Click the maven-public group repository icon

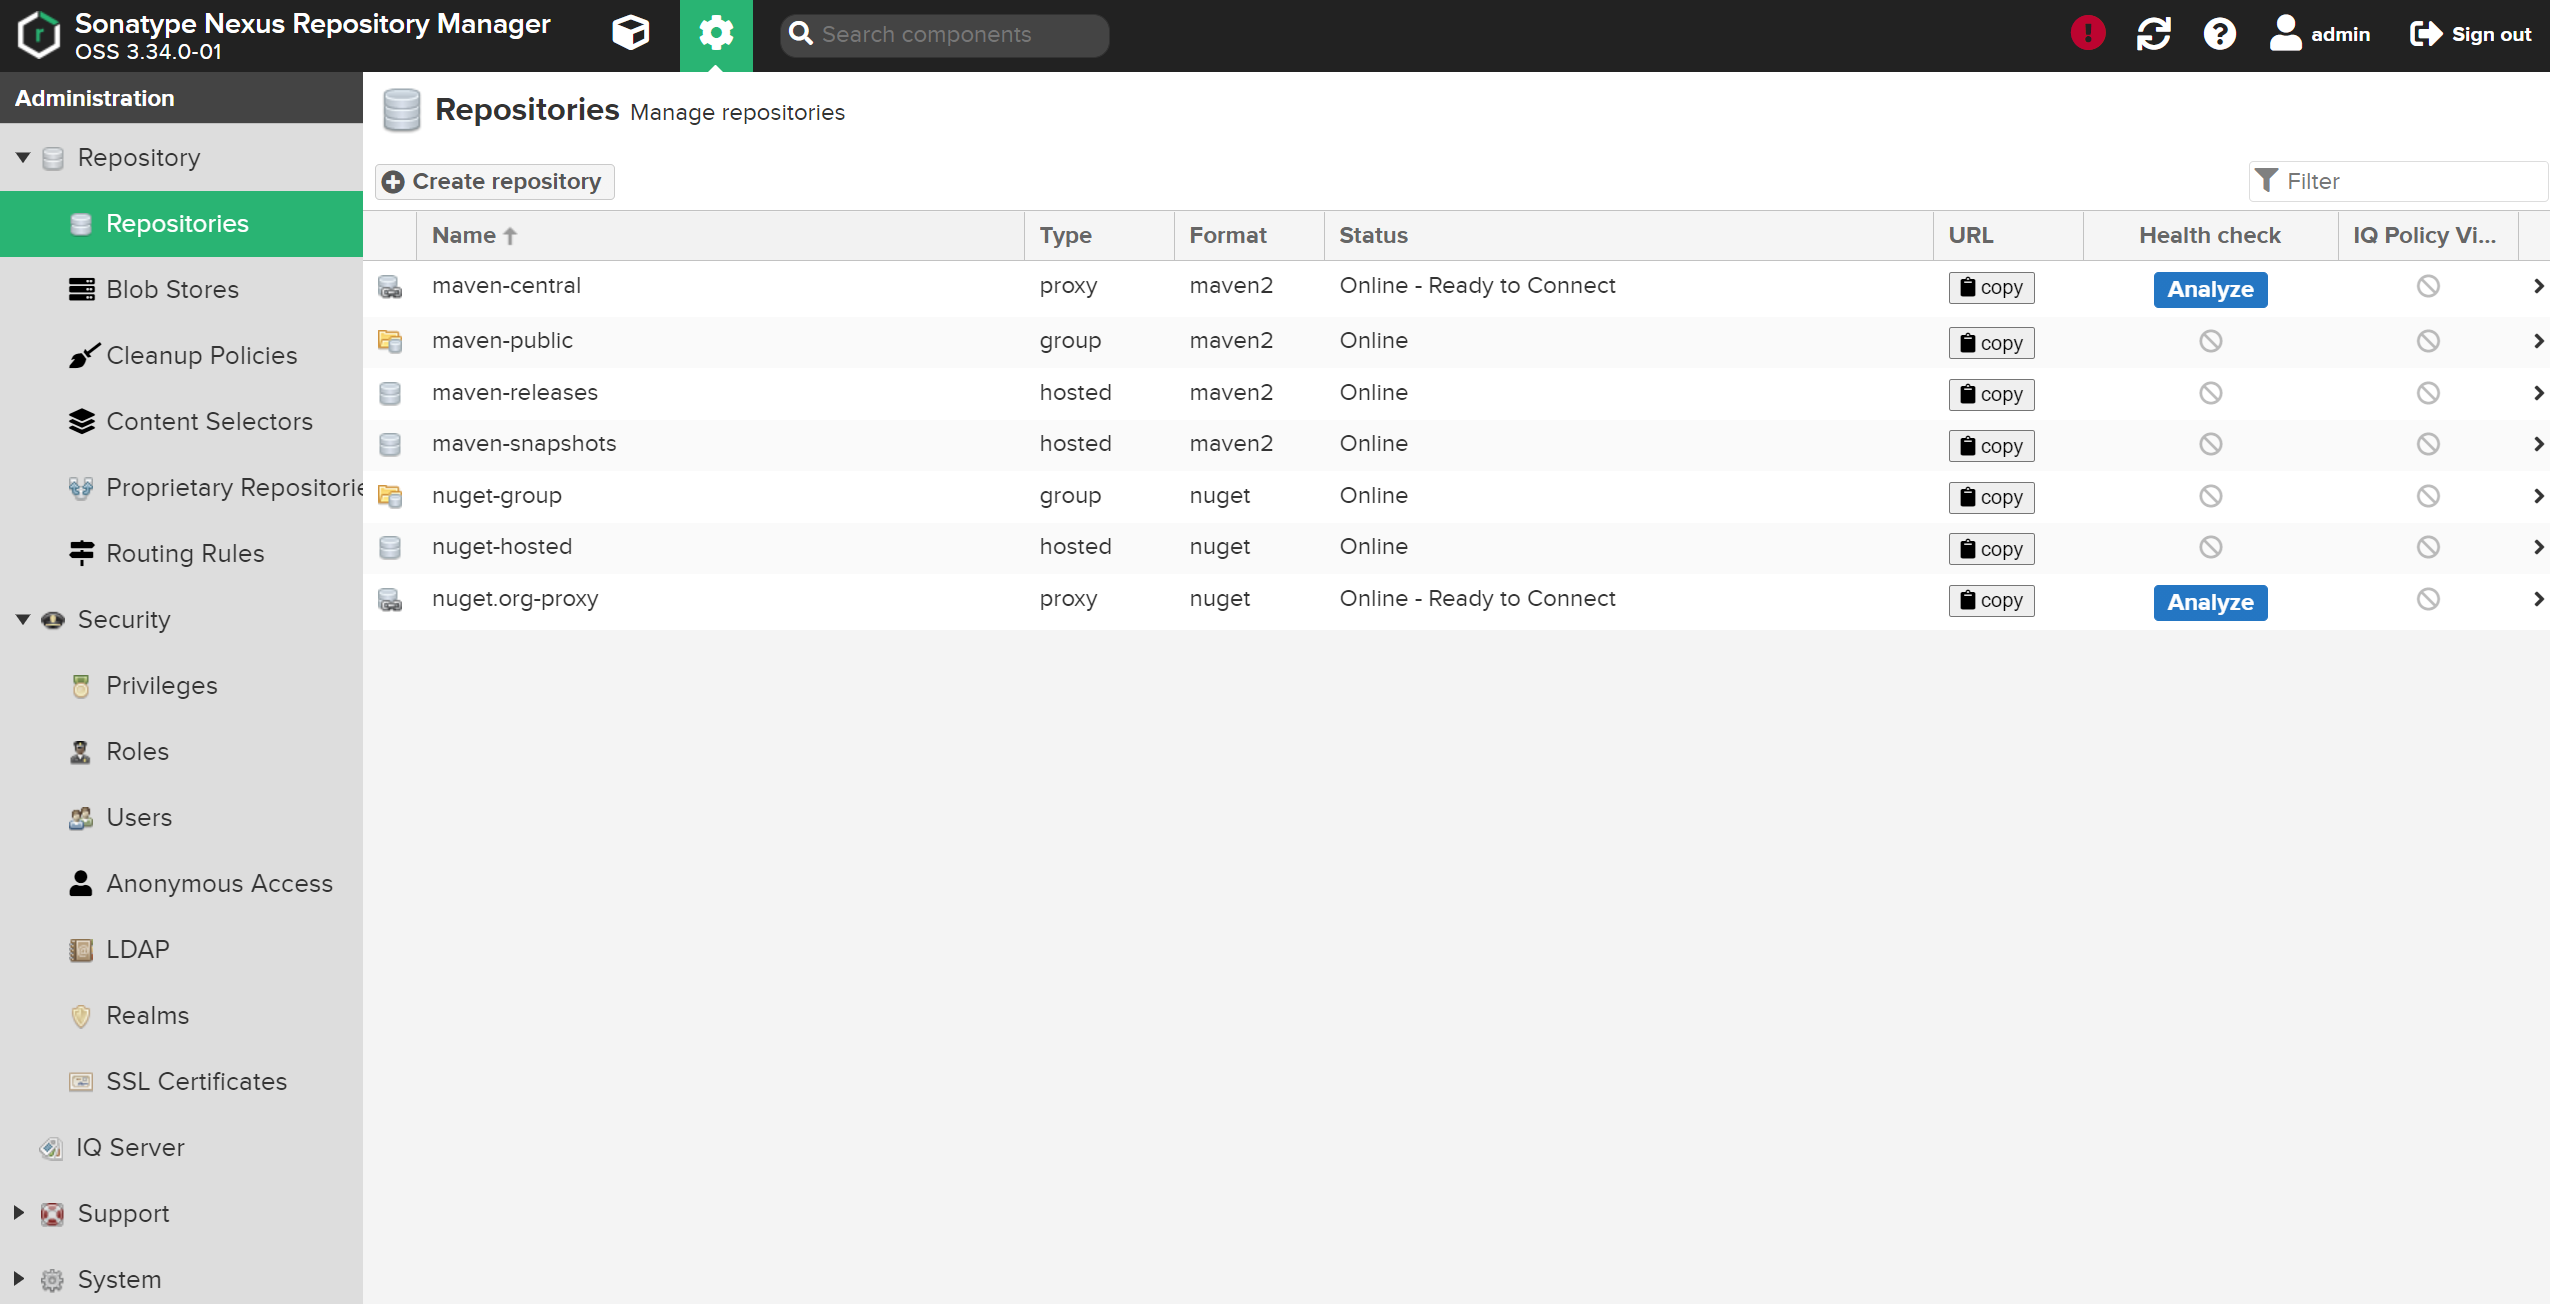390,341
